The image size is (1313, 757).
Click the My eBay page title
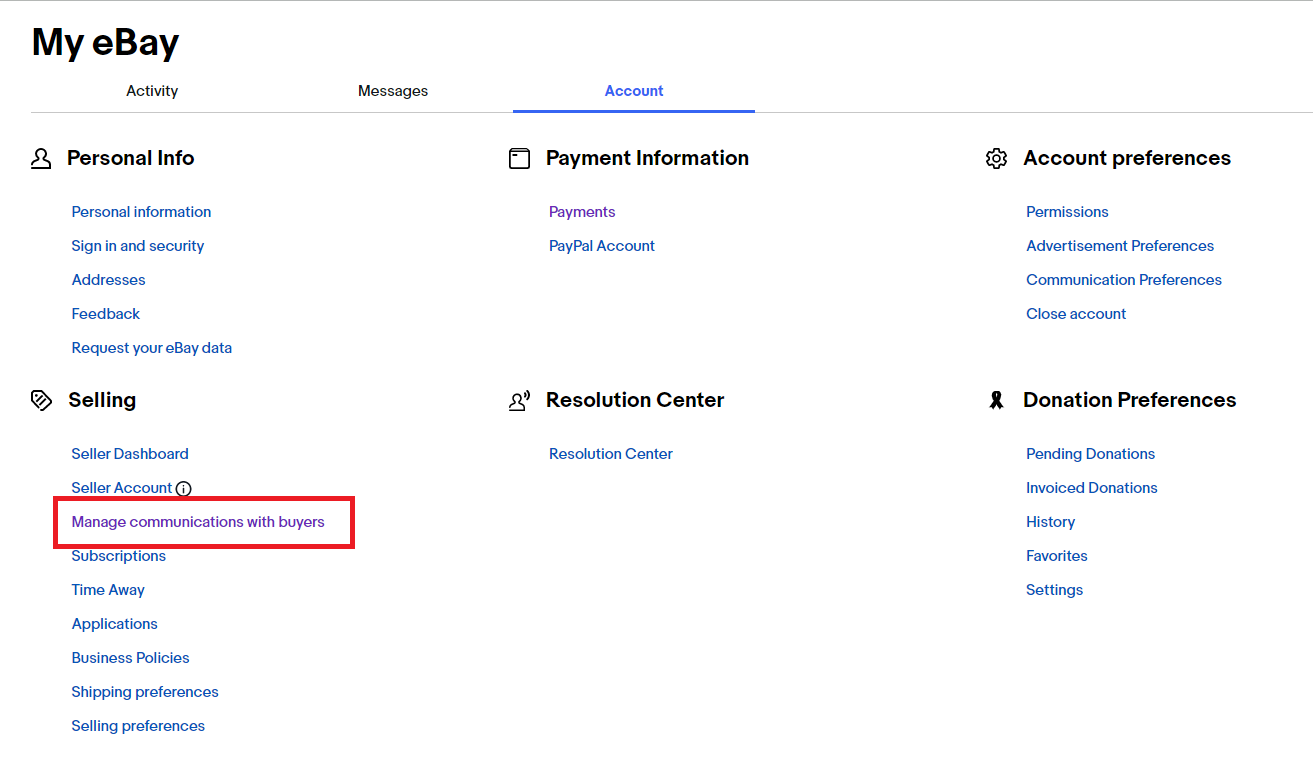click(x=105, y=43)
